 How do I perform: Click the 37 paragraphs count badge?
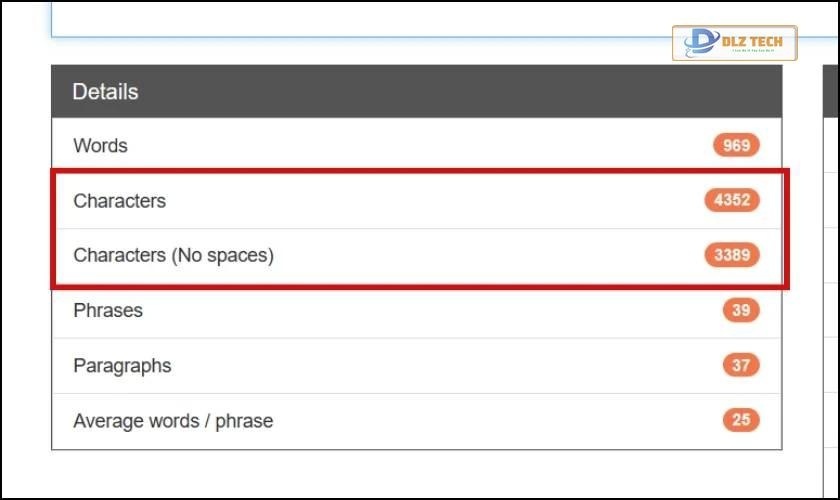pyautogui.click(x=740, y=365)
